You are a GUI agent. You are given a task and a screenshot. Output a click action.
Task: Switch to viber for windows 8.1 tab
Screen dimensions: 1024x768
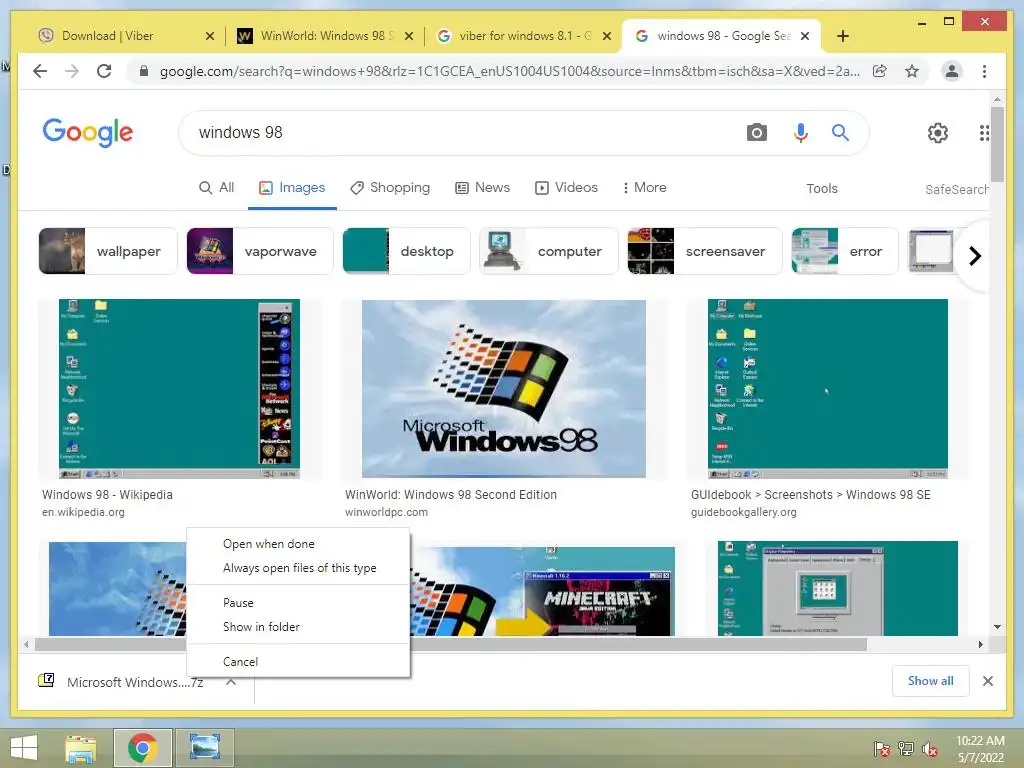click(525, 36)
